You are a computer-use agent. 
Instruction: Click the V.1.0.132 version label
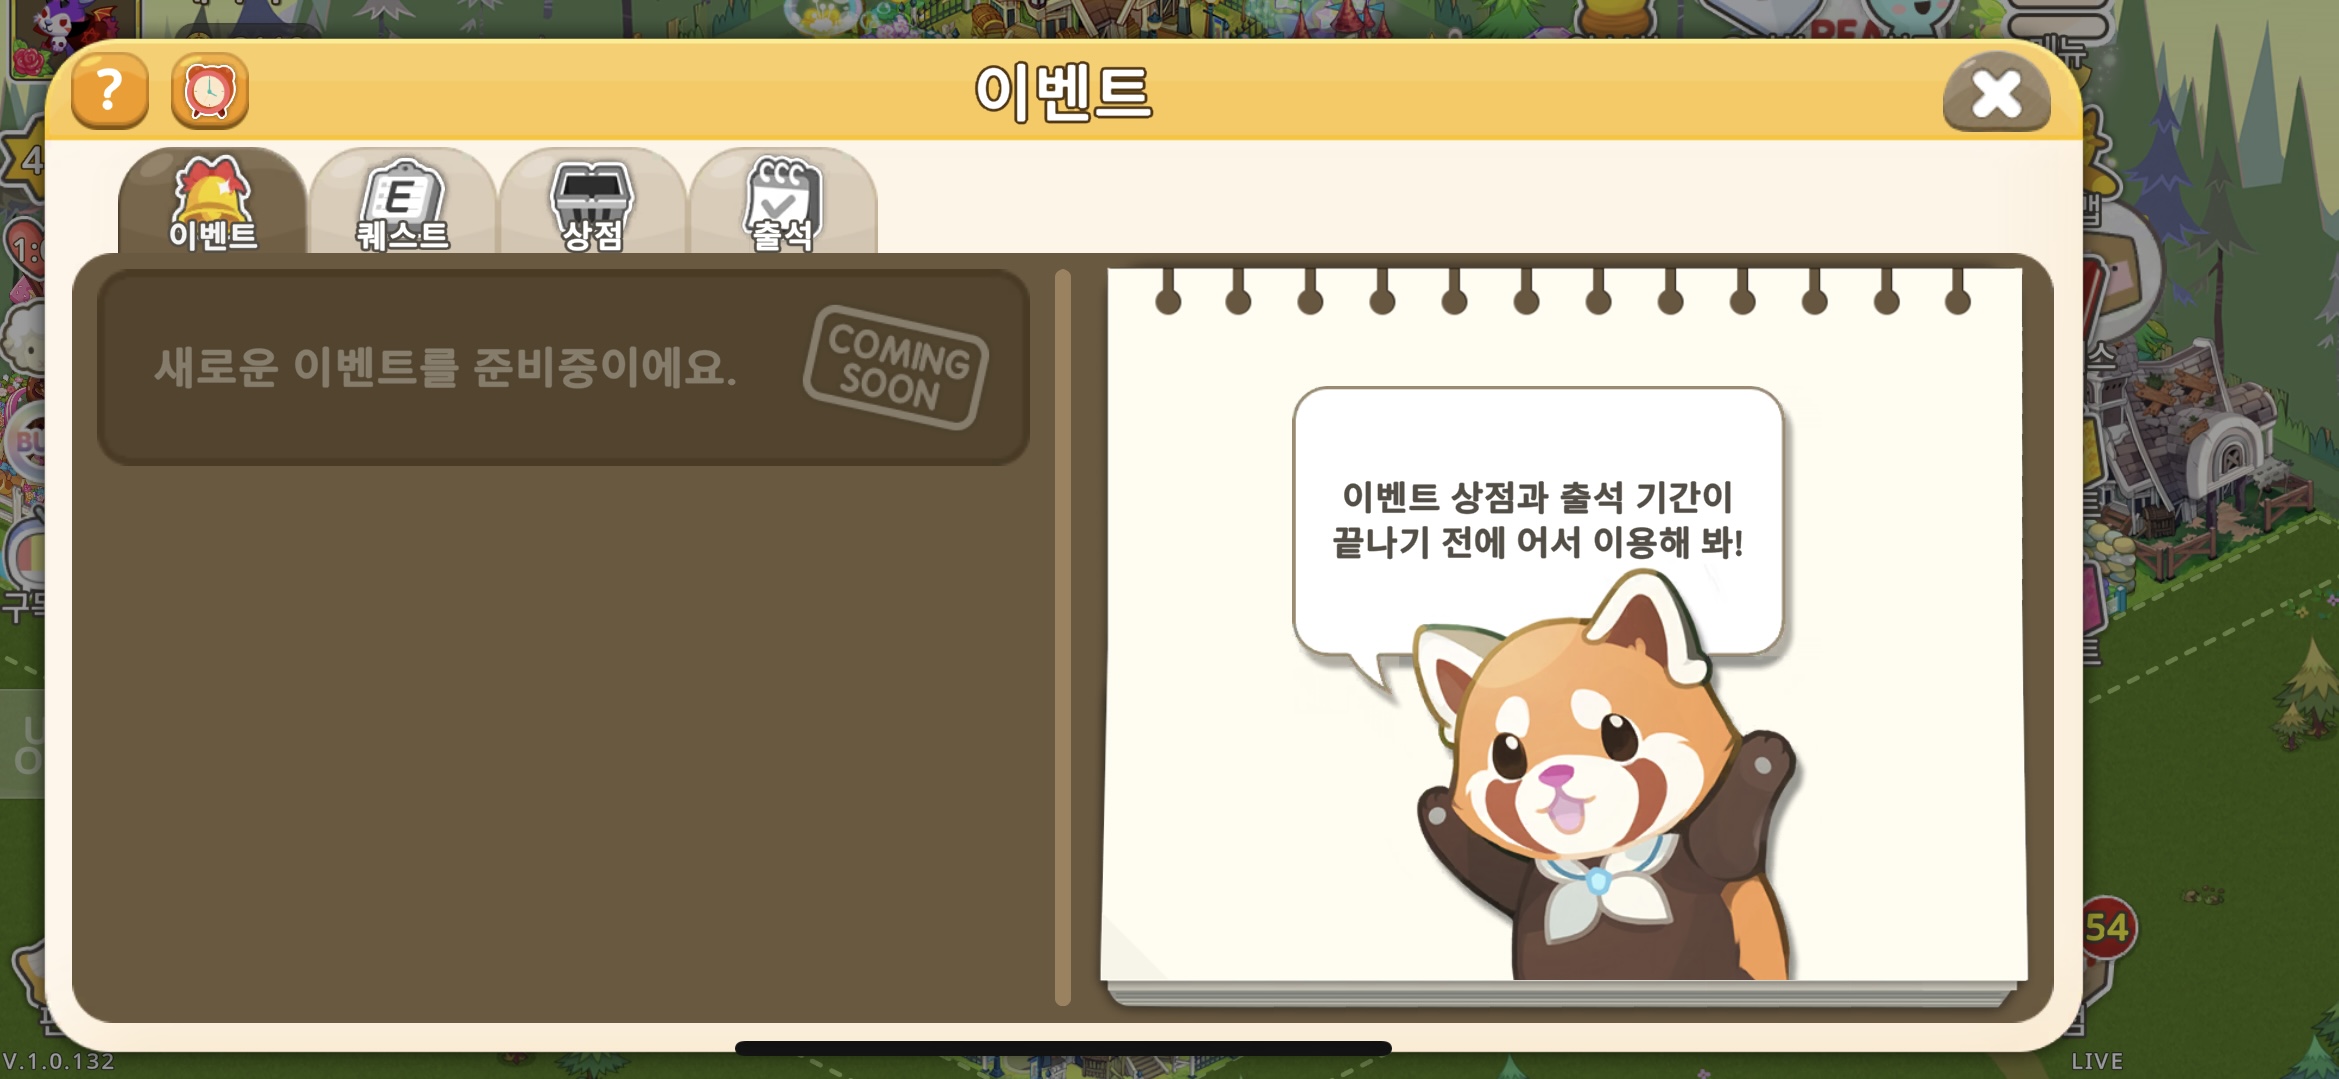coord(58,1062)
